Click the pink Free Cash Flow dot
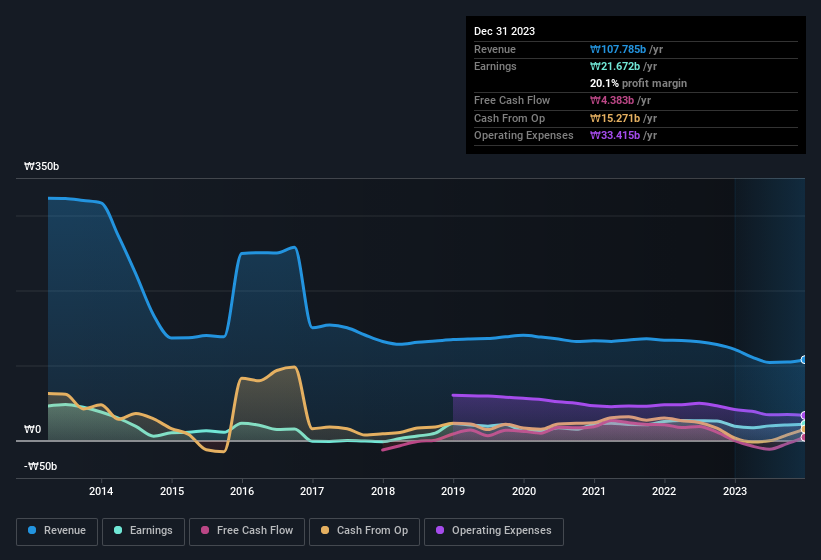 (206, 531)
